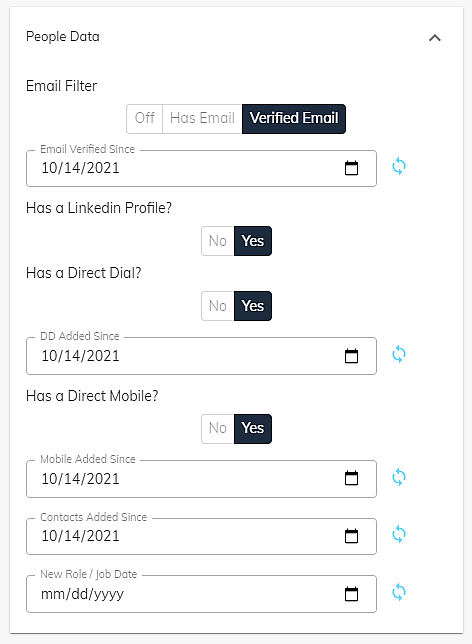Image resolution: width=472 pixels, height=644 pixels.
Task: Click the New Role / Job Date input field
Action: click(x=201, y=594)
